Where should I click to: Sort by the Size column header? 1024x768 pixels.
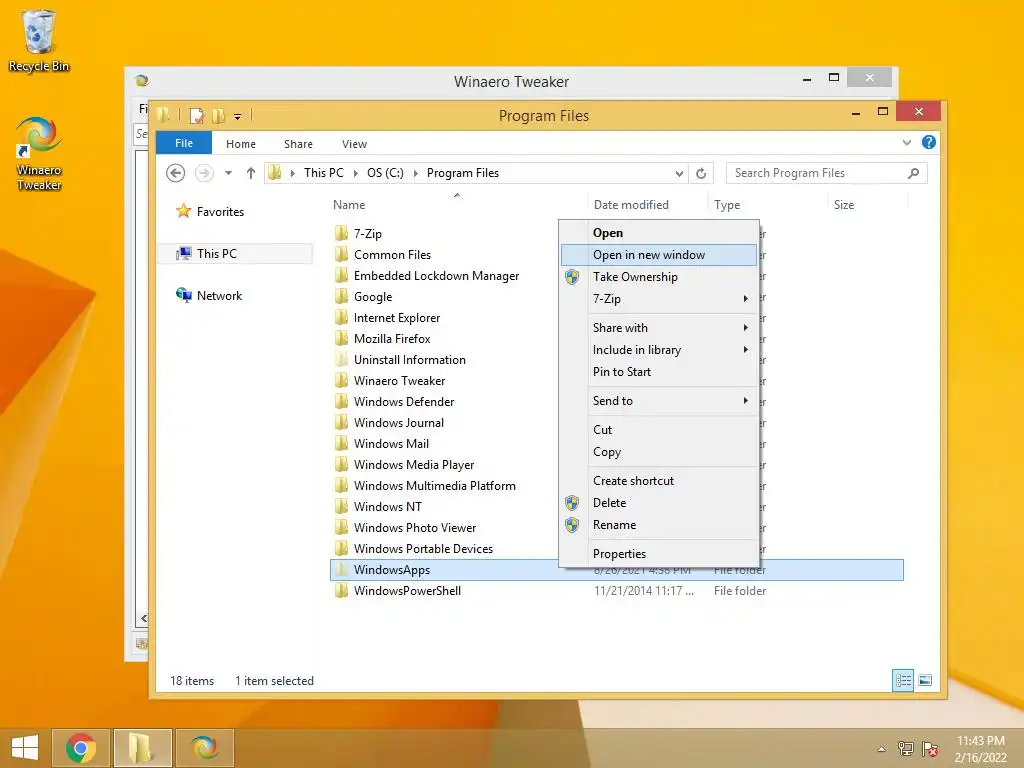pos(844,204)
